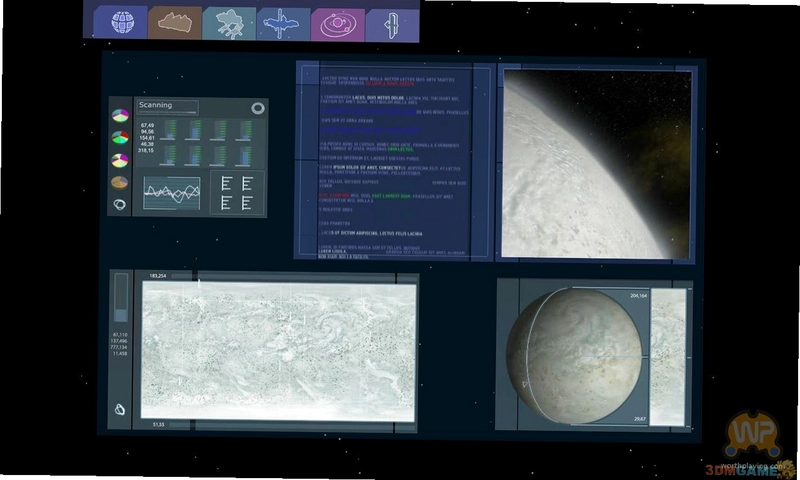Screen dimensions: 800x480
Task: Open the waveform graph in Scanning panel
Action: 172,193
